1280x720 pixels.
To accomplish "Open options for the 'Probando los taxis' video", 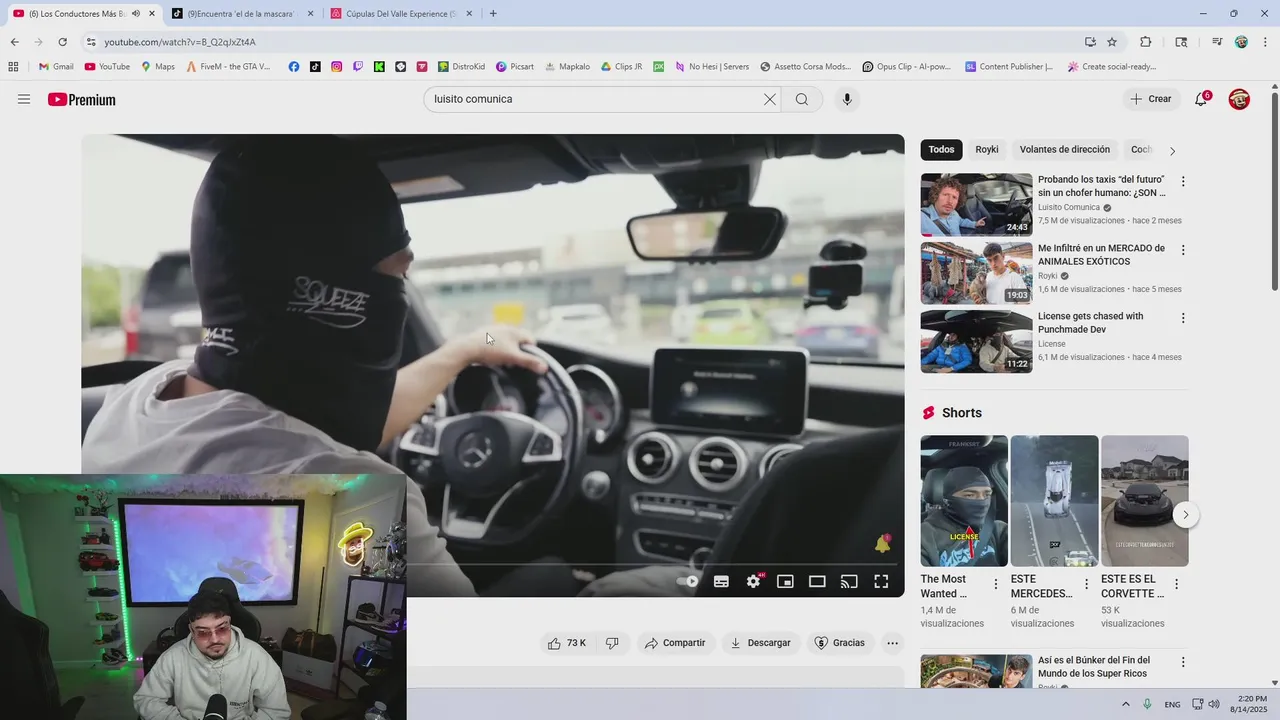I will point(1183,182).
